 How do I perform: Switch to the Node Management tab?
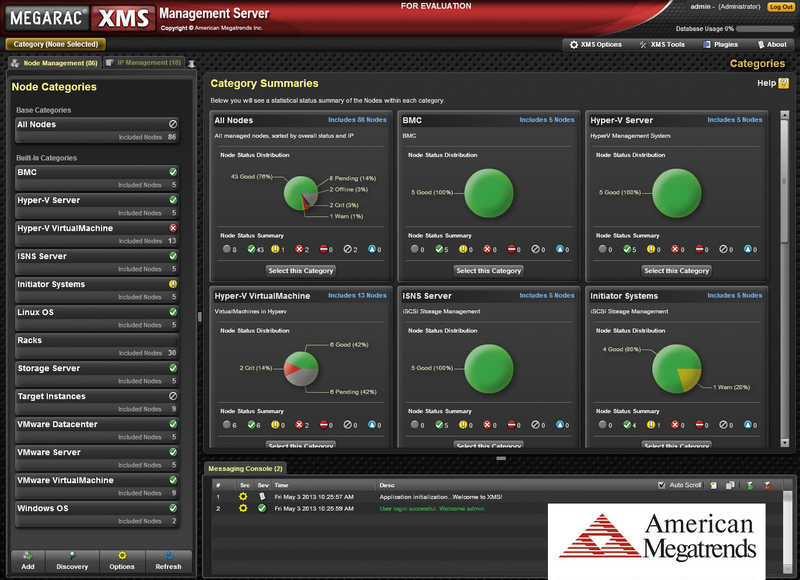[54, 63]
